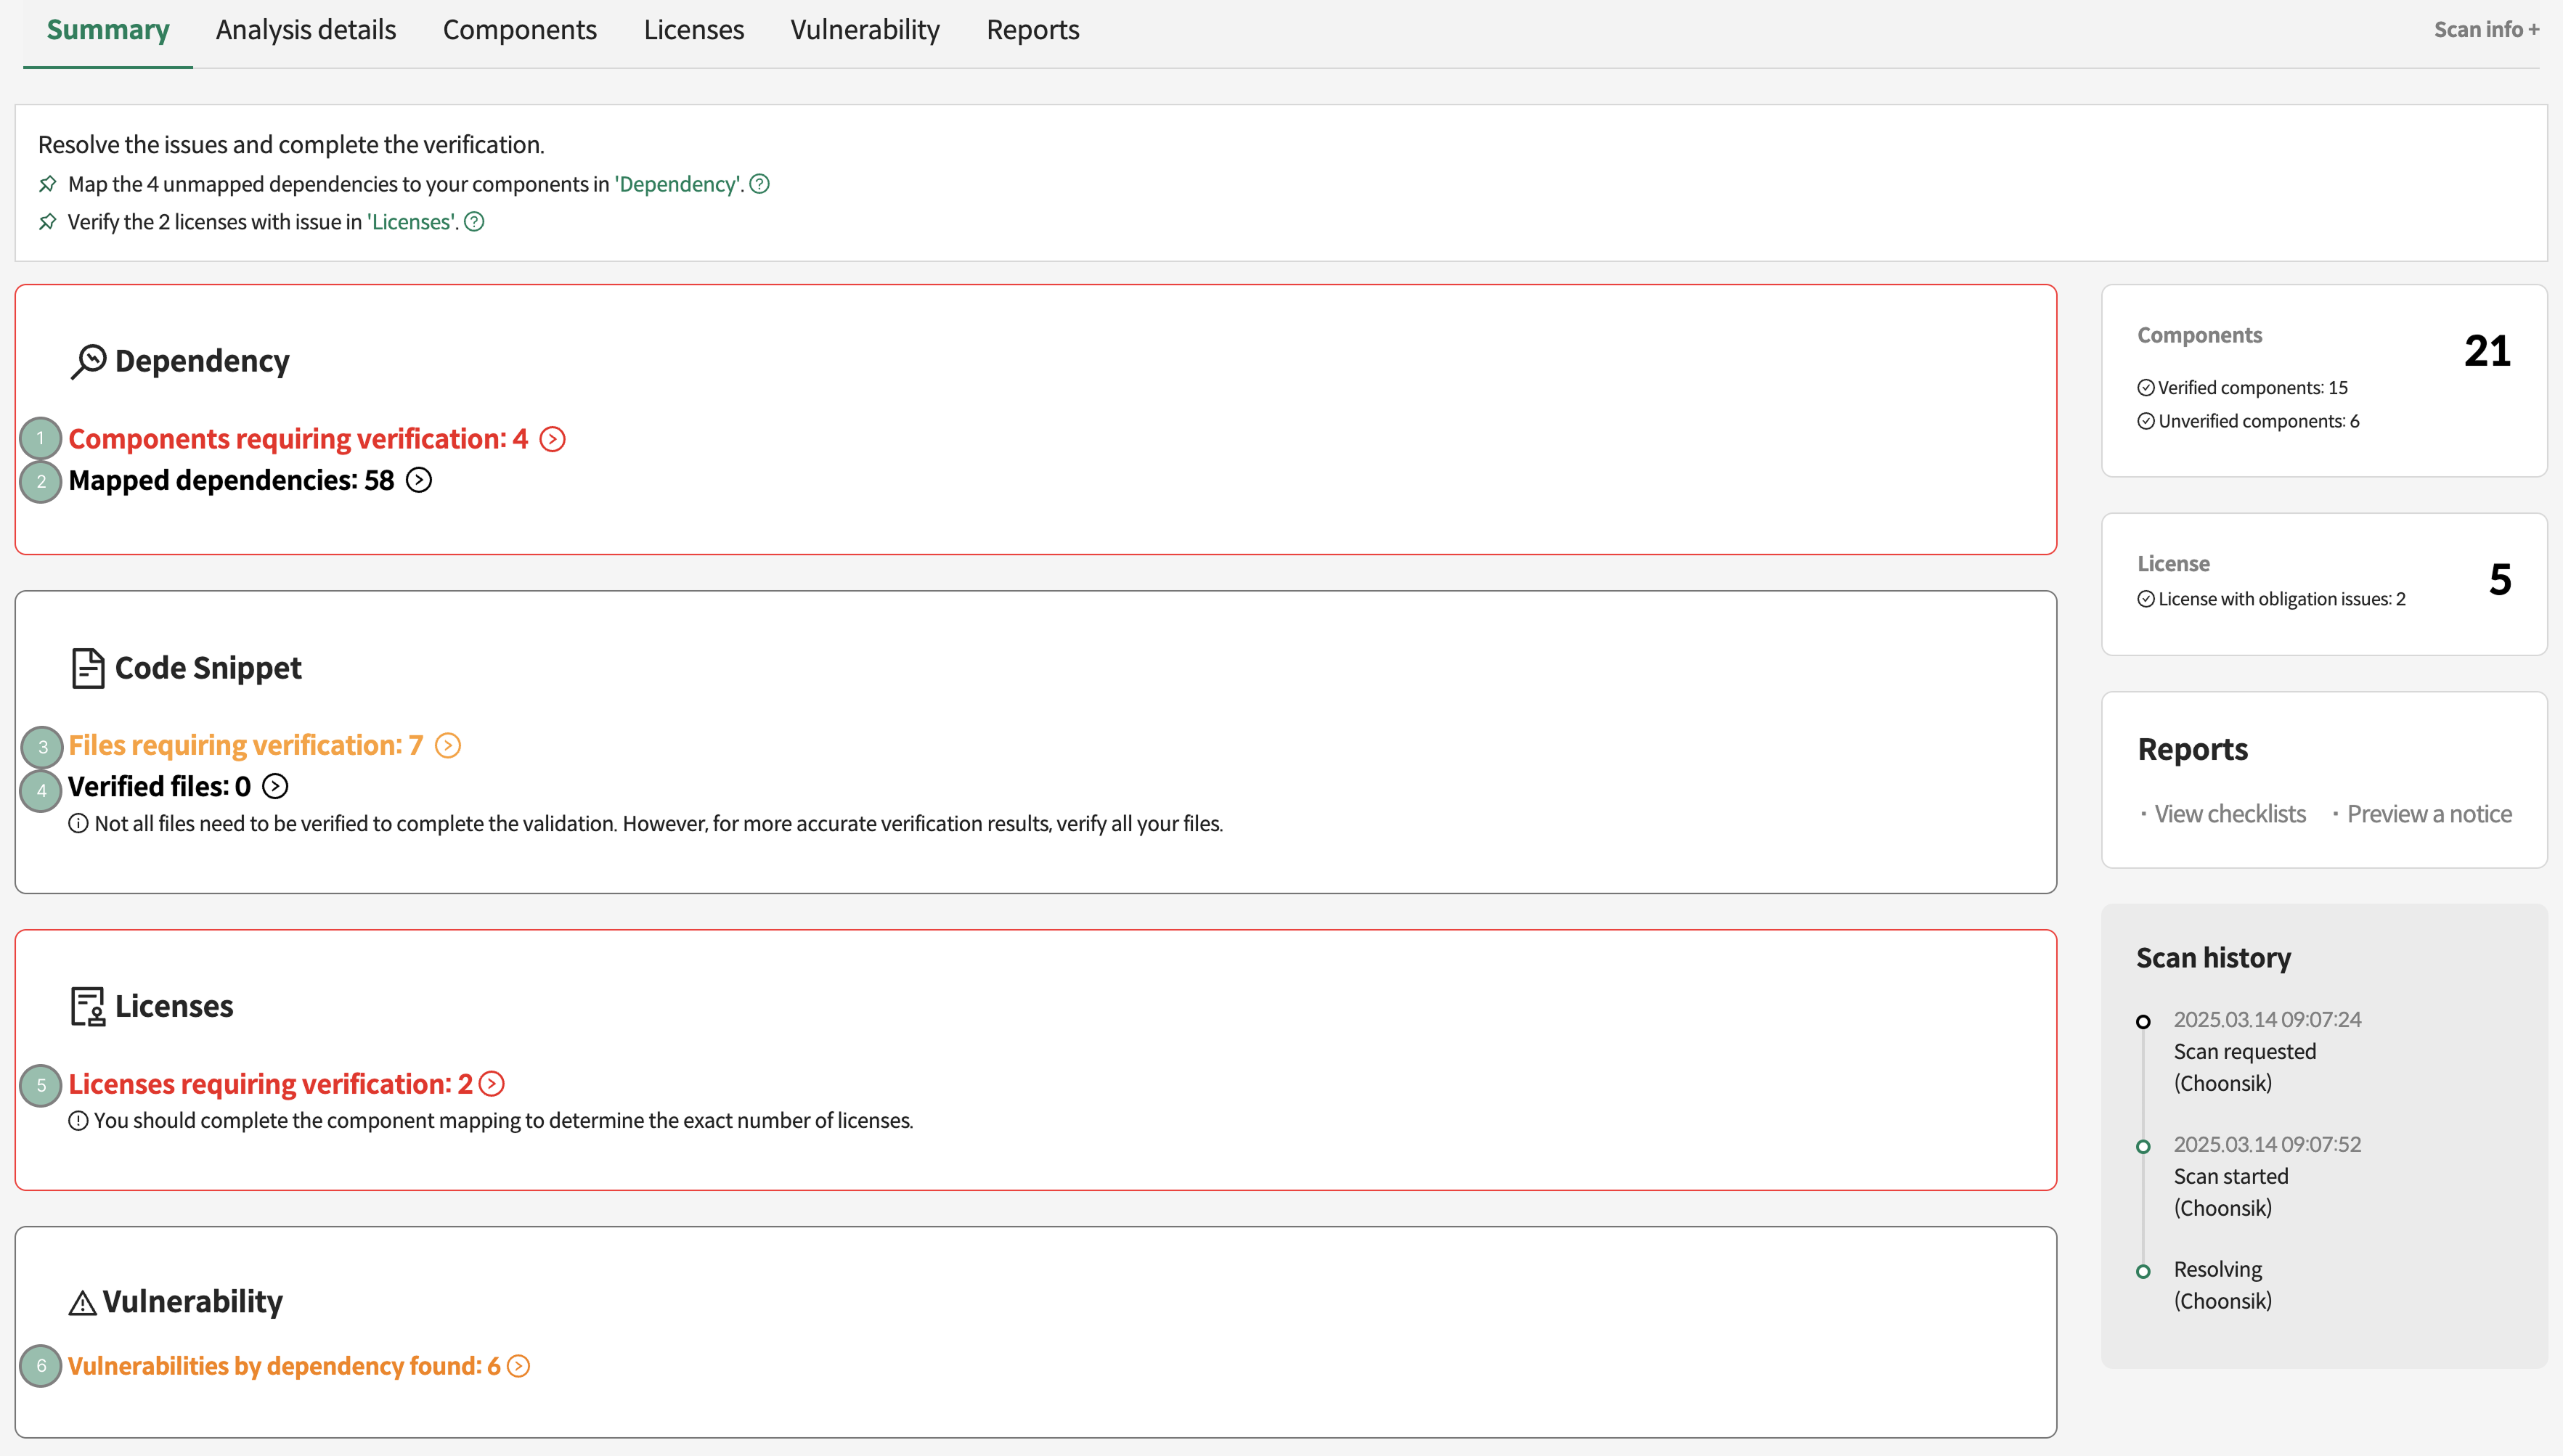Viewport: 2563px width, 1456px height.
Task: Click arrow icon next to Components requiring verification
Action: (x=552, y=439)
